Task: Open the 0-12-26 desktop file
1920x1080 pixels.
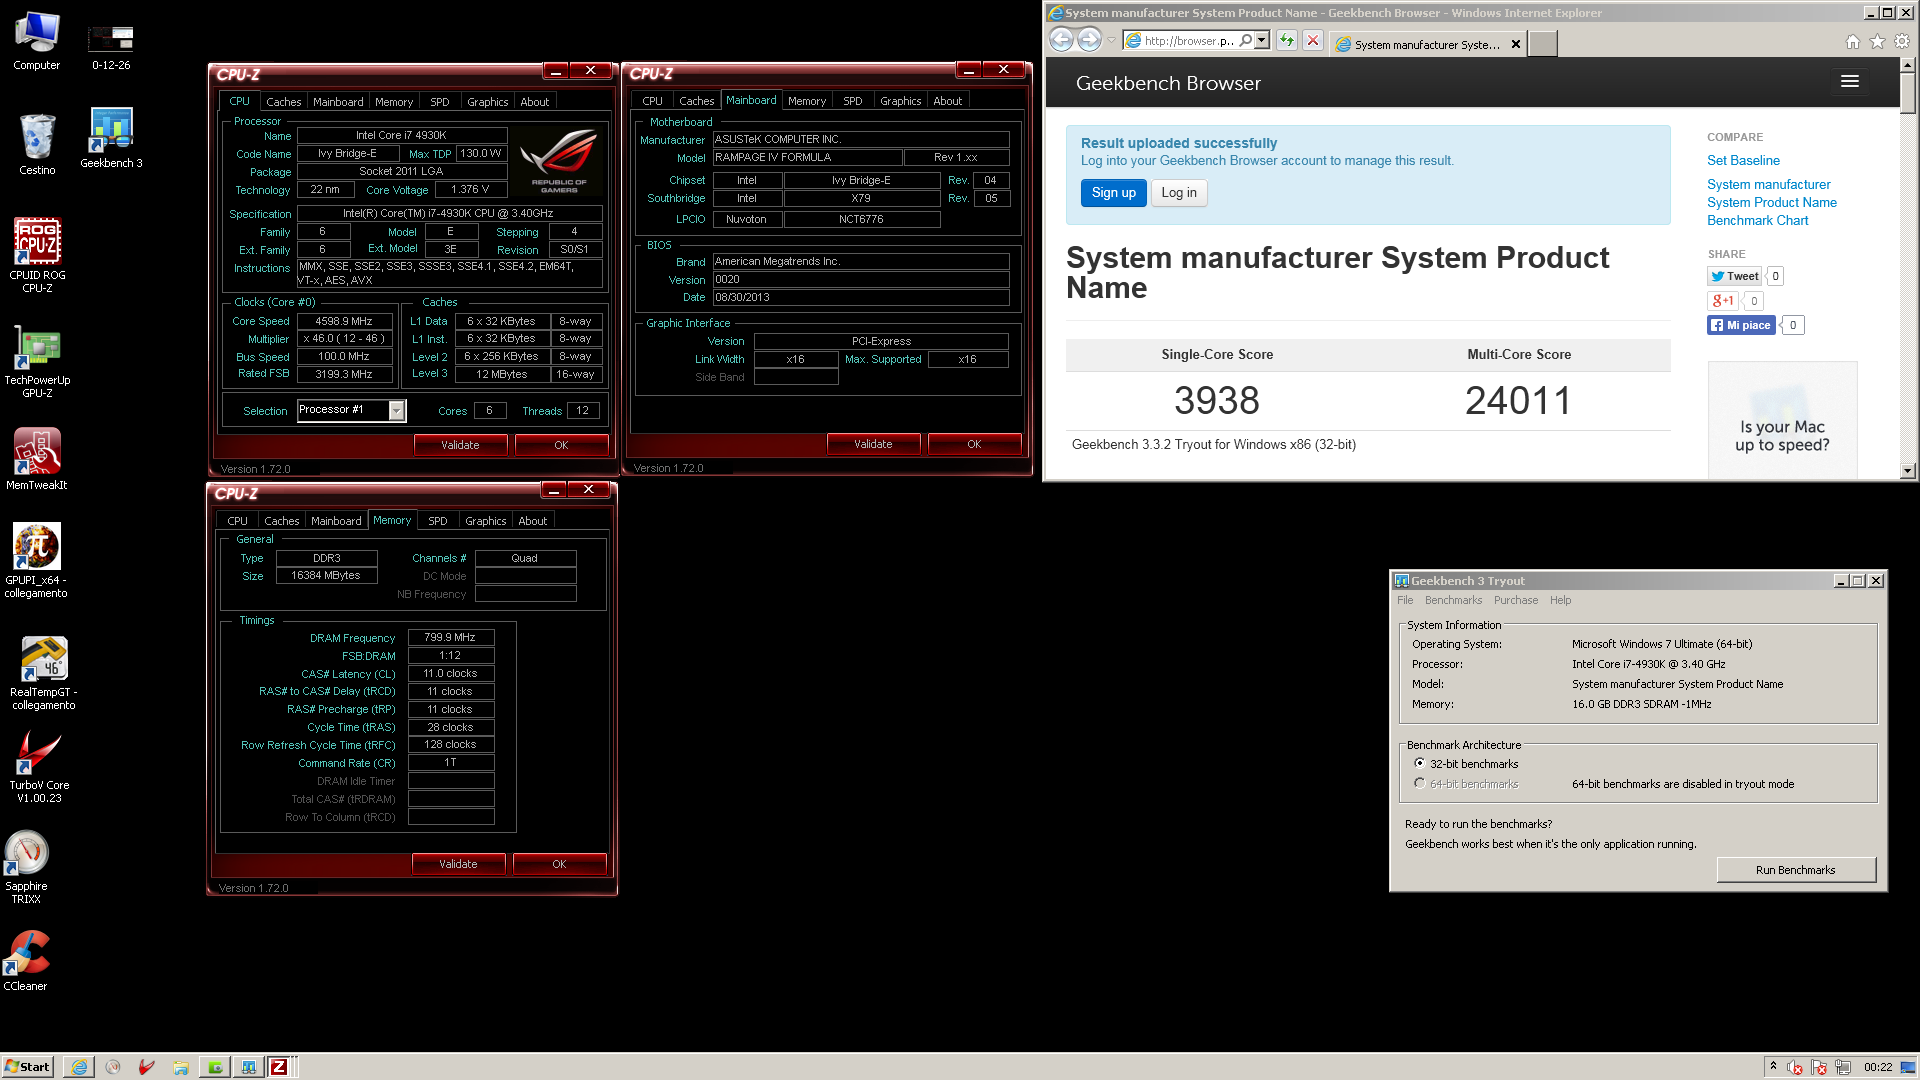Action: [x=111, y=46]
